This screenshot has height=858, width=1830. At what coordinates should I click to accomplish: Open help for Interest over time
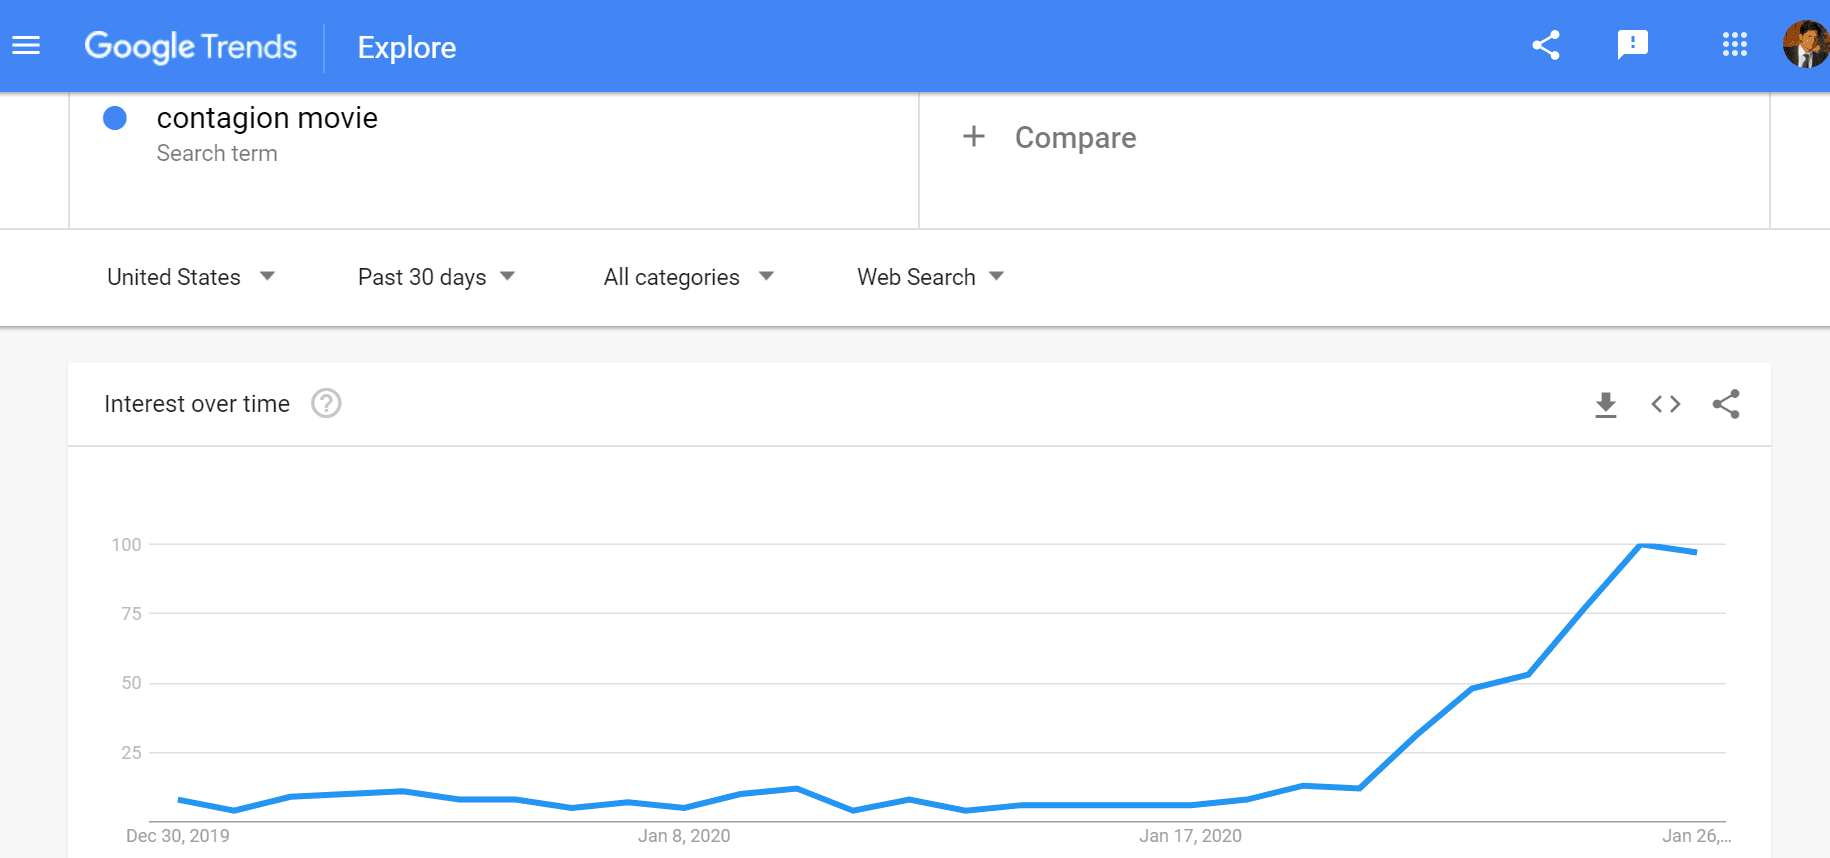pyautogui.click(x=326, y=403)
